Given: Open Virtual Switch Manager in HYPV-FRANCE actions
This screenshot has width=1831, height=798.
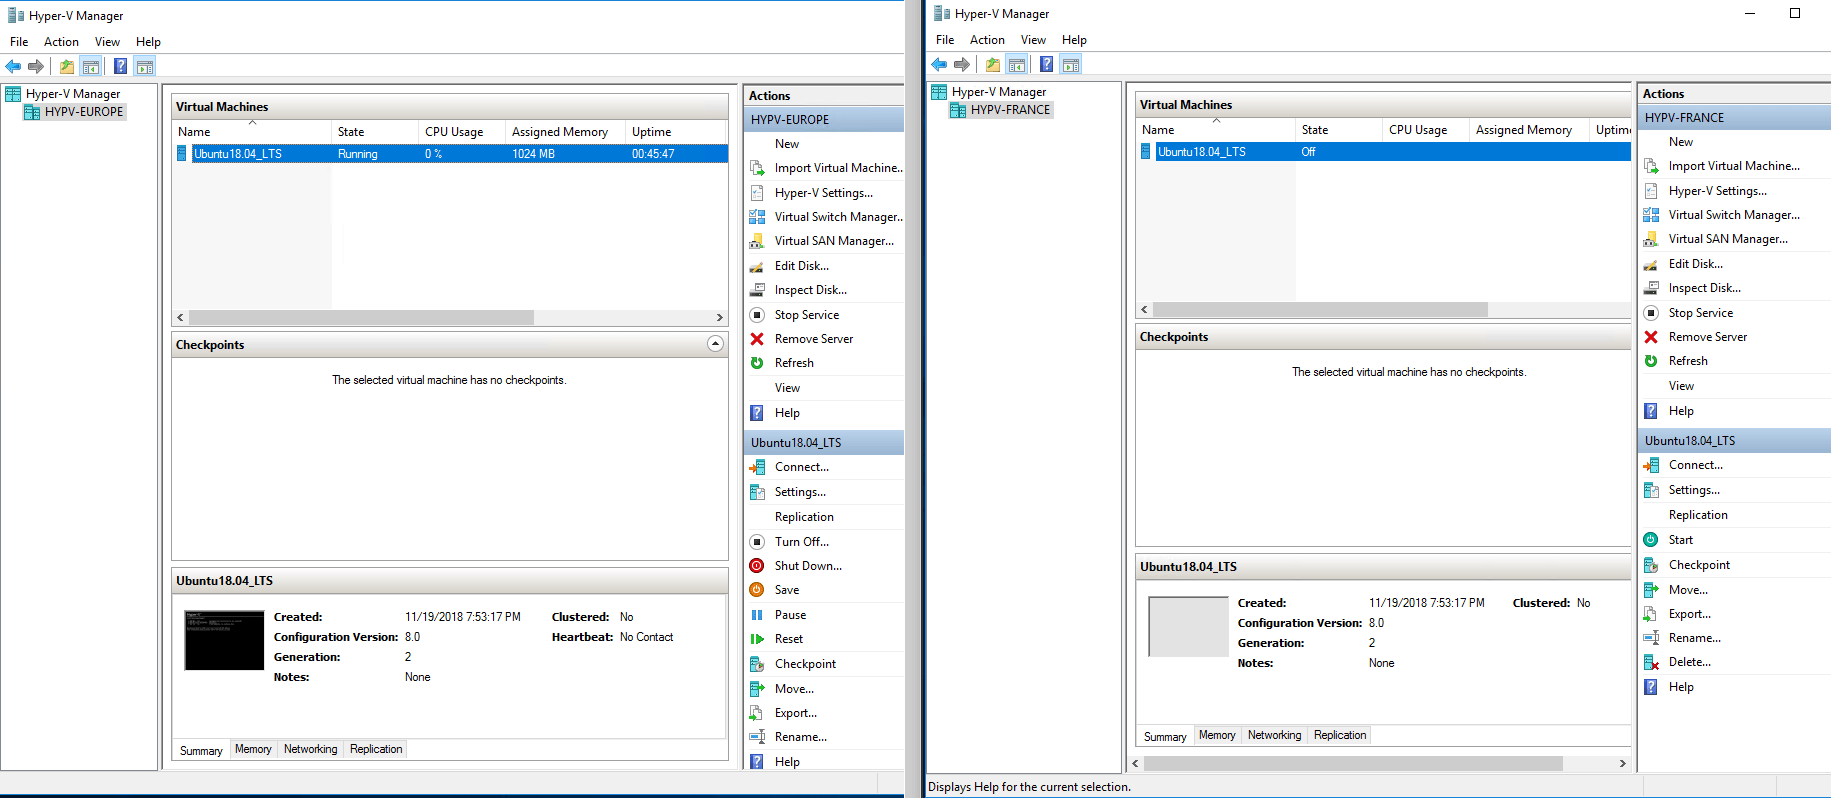Looking at the screenshot, I should coord(1733,215).
